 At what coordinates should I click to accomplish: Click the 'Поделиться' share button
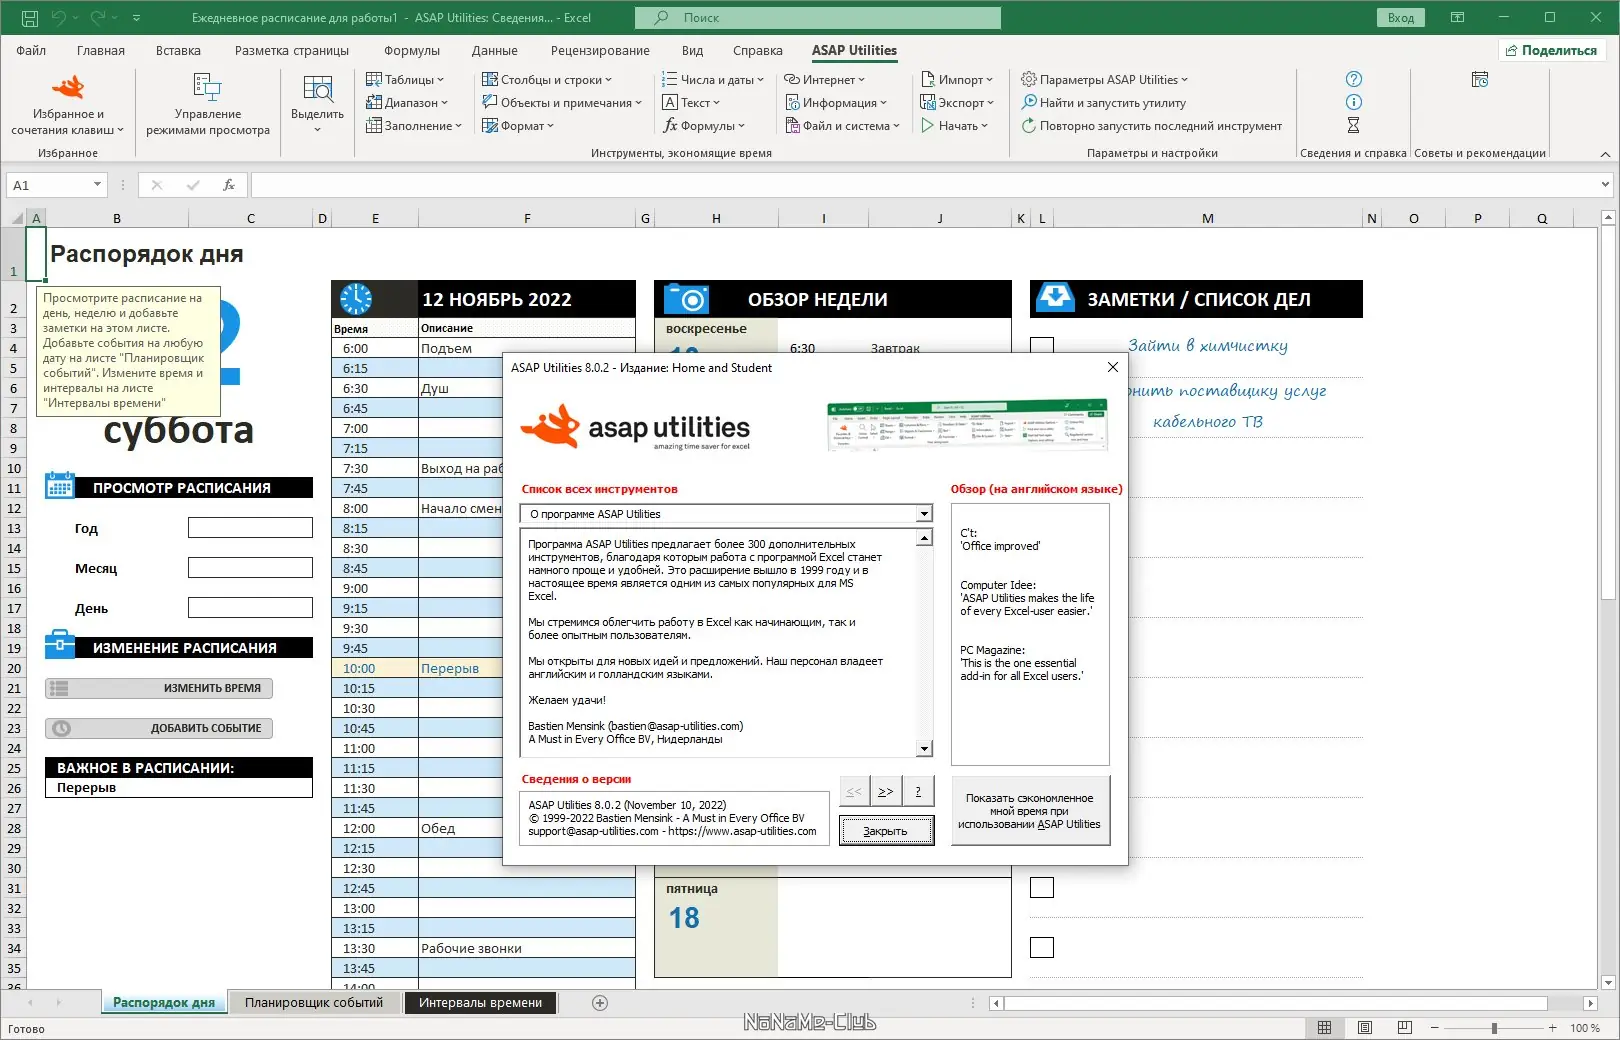coord(1552,50)
